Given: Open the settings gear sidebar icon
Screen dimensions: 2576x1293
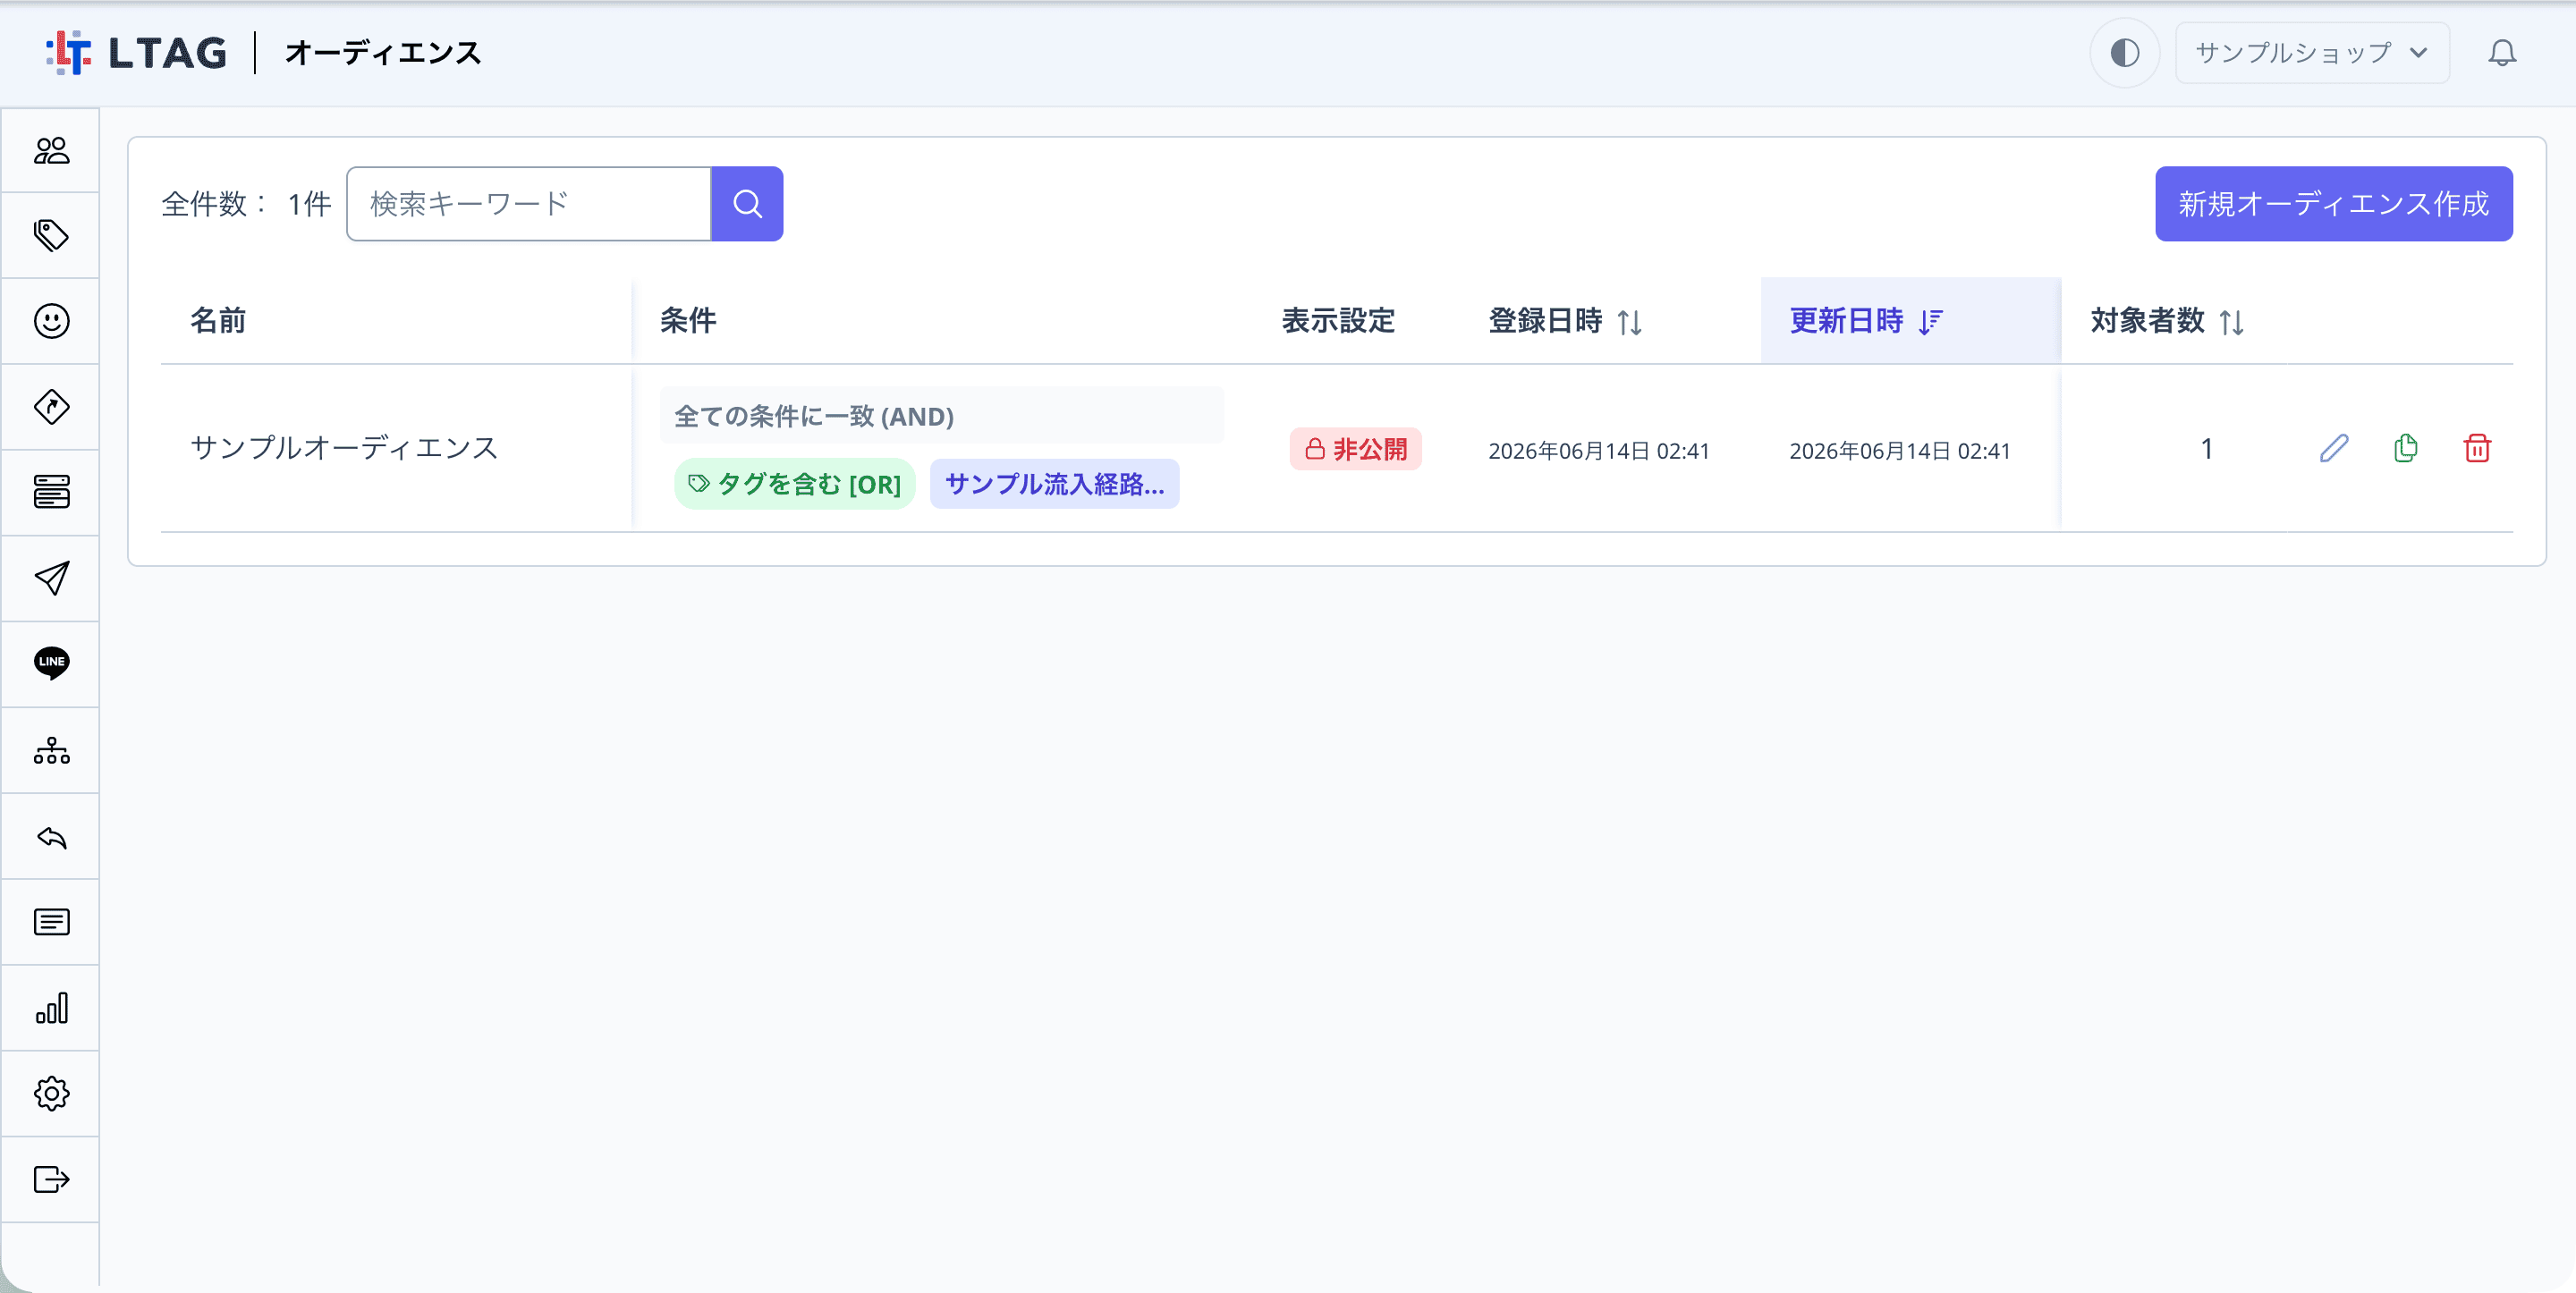Looking at the screenshot, I should [x=51, y=1093].
